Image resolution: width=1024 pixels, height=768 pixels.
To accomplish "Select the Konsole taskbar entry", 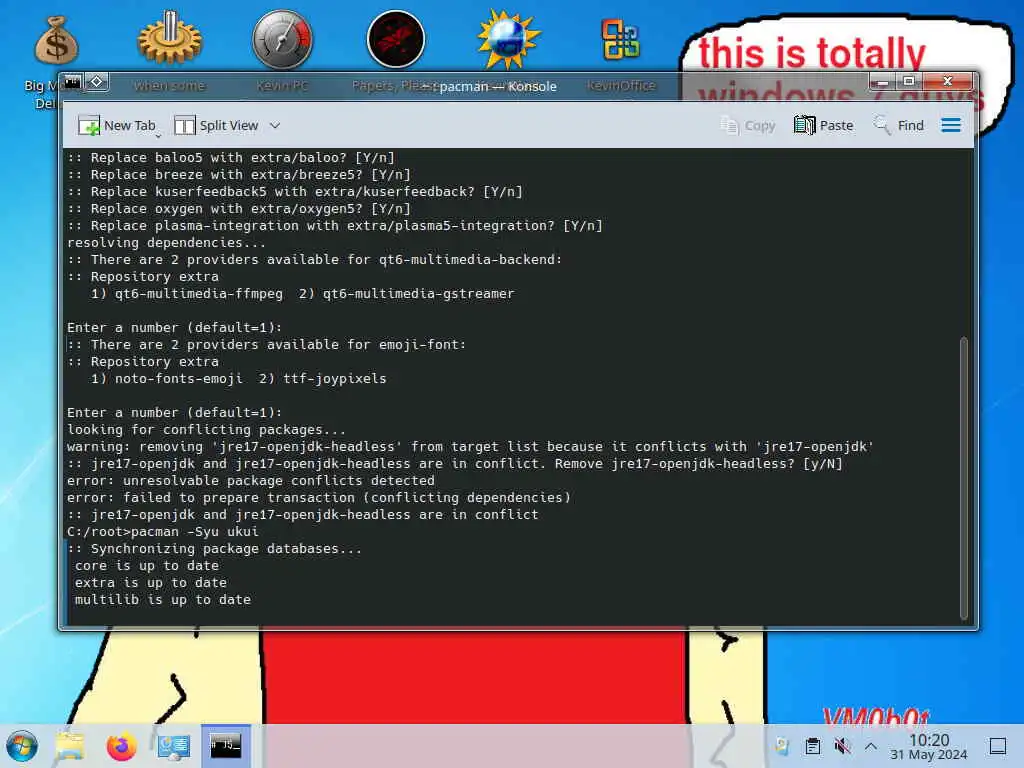I will pos(225,746).
